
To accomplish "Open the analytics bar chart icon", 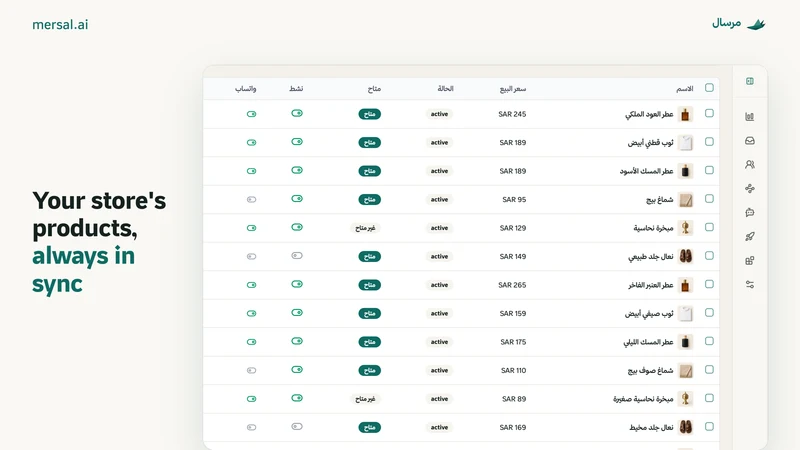I will pyautogui.click(x=749, y=117).
